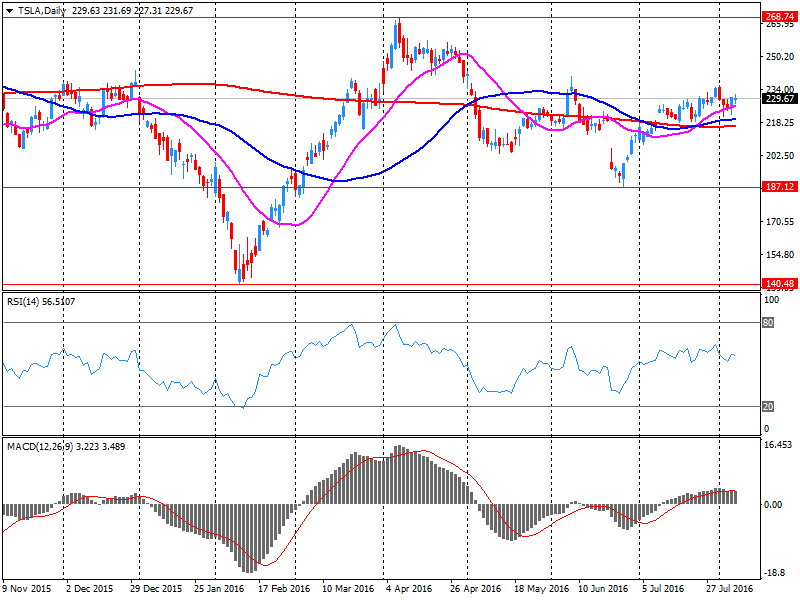Select the TSLA,Daily chart title text
Image resolution: width=800 pixels, height=600 pixels.
point(42,11)
